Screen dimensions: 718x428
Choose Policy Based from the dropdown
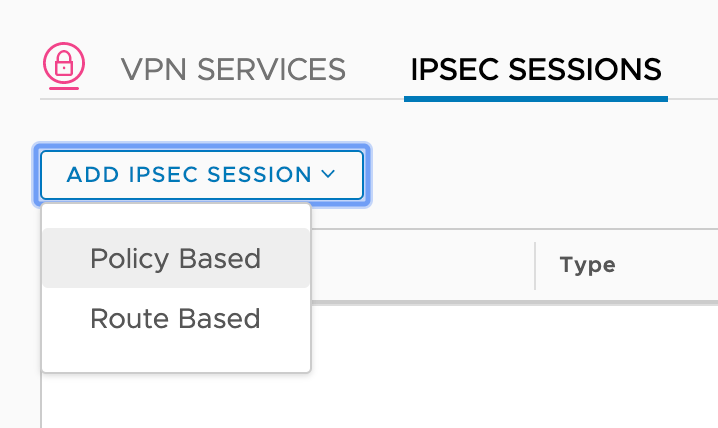click(x=175, y=259)
